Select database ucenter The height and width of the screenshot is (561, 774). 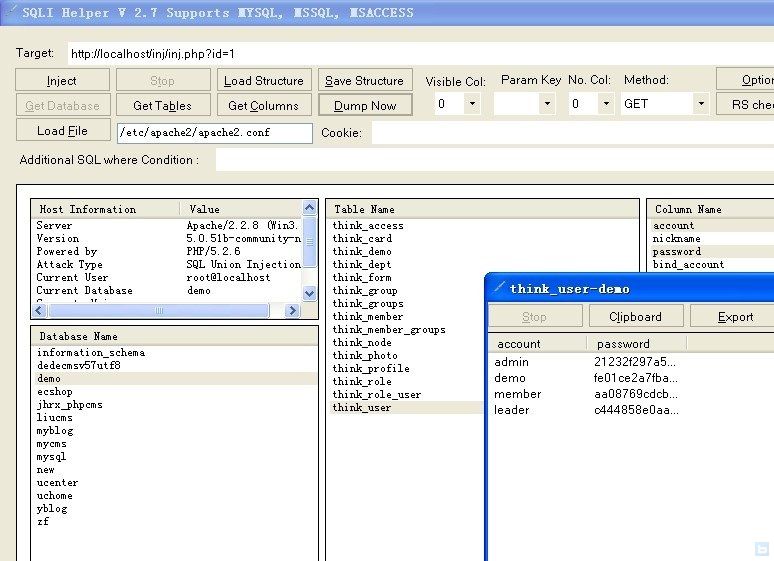pyautogui.click(x=57, y=482)
